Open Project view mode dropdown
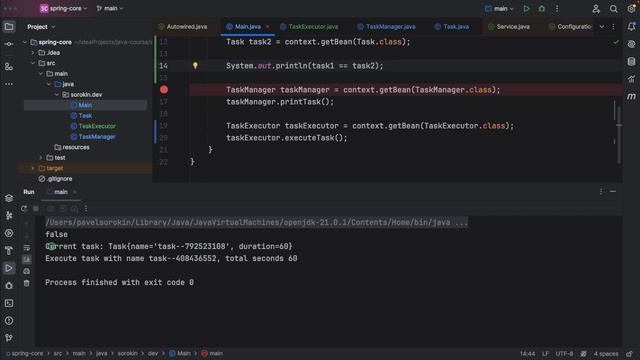Image resolution: width=640 pixels, height=360 pixels. 41,27
